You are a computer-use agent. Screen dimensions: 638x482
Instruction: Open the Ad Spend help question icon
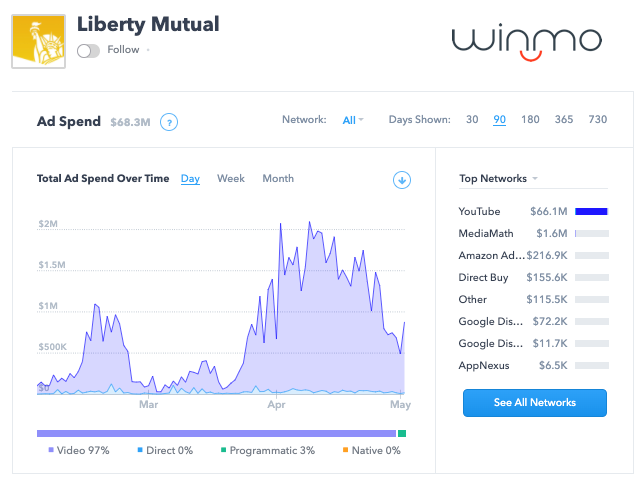coord(169,122)
